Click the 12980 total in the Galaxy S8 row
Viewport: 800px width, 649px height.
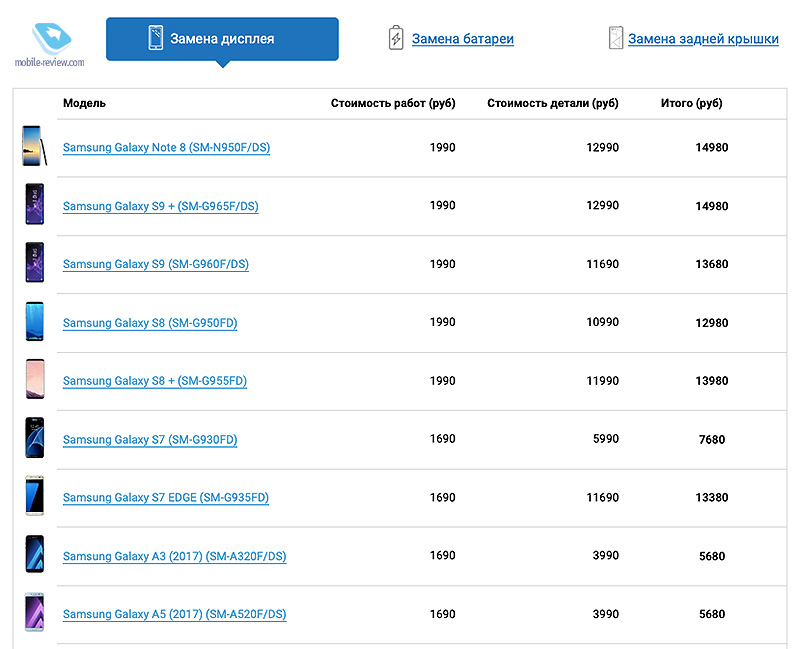coord(712,323)
